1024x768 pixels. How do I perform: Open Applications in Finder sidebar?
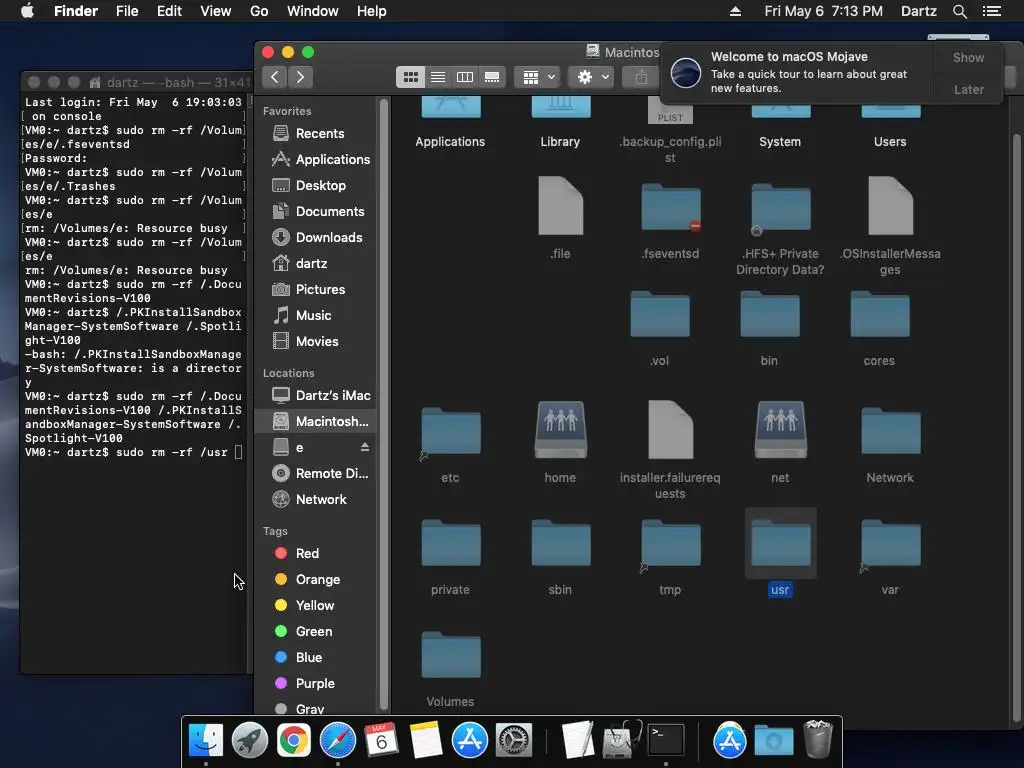click(321, 159)
